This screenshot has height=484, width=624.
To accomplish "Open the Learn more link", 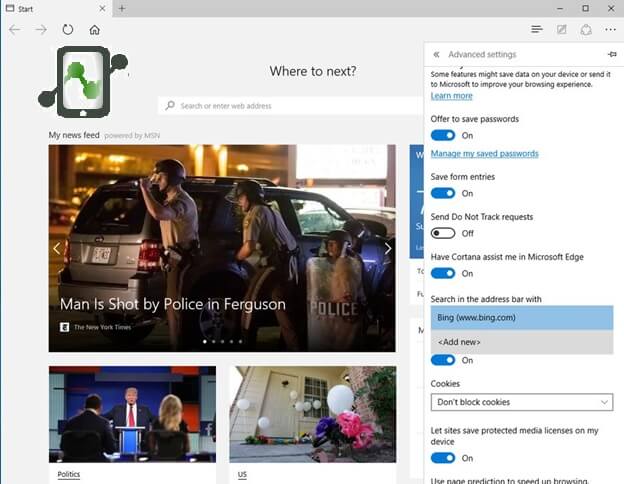I will click(x=452, y=96).
